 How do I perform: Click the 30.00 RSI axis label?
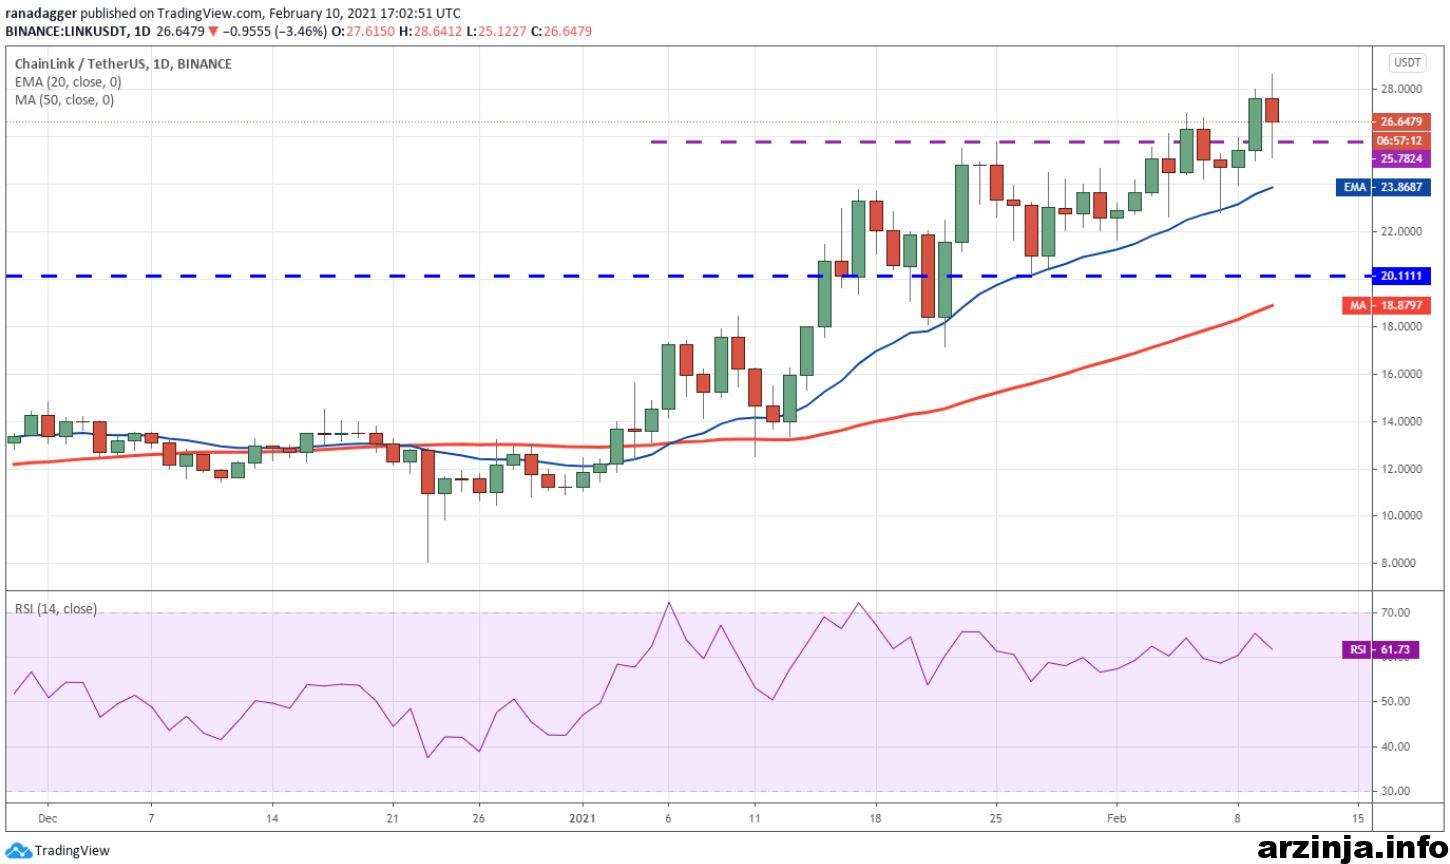[x=1396, y=791]
